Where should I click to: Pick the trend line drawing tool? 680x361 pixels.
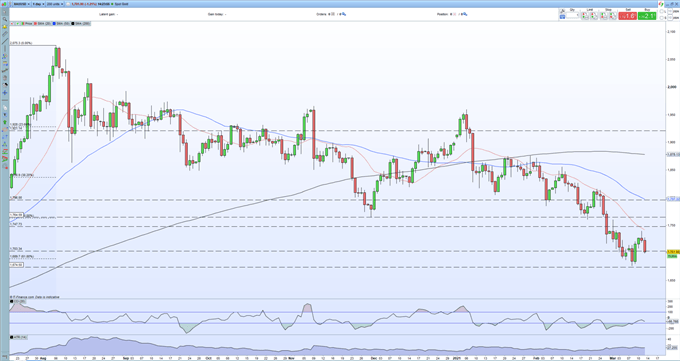tap(5, 41)
